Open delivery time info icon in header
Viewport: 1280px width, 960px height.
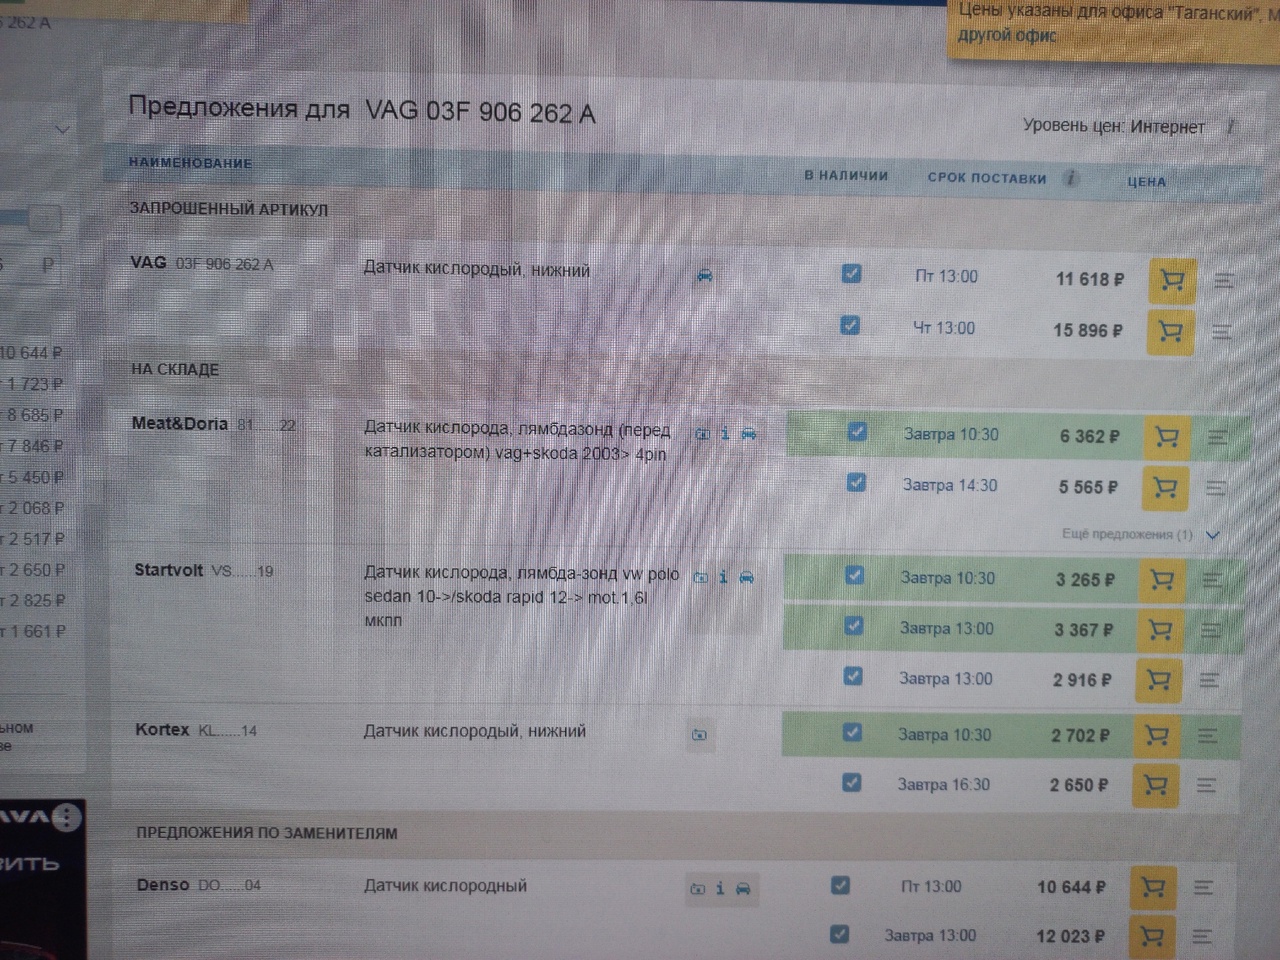point(1071,178)
